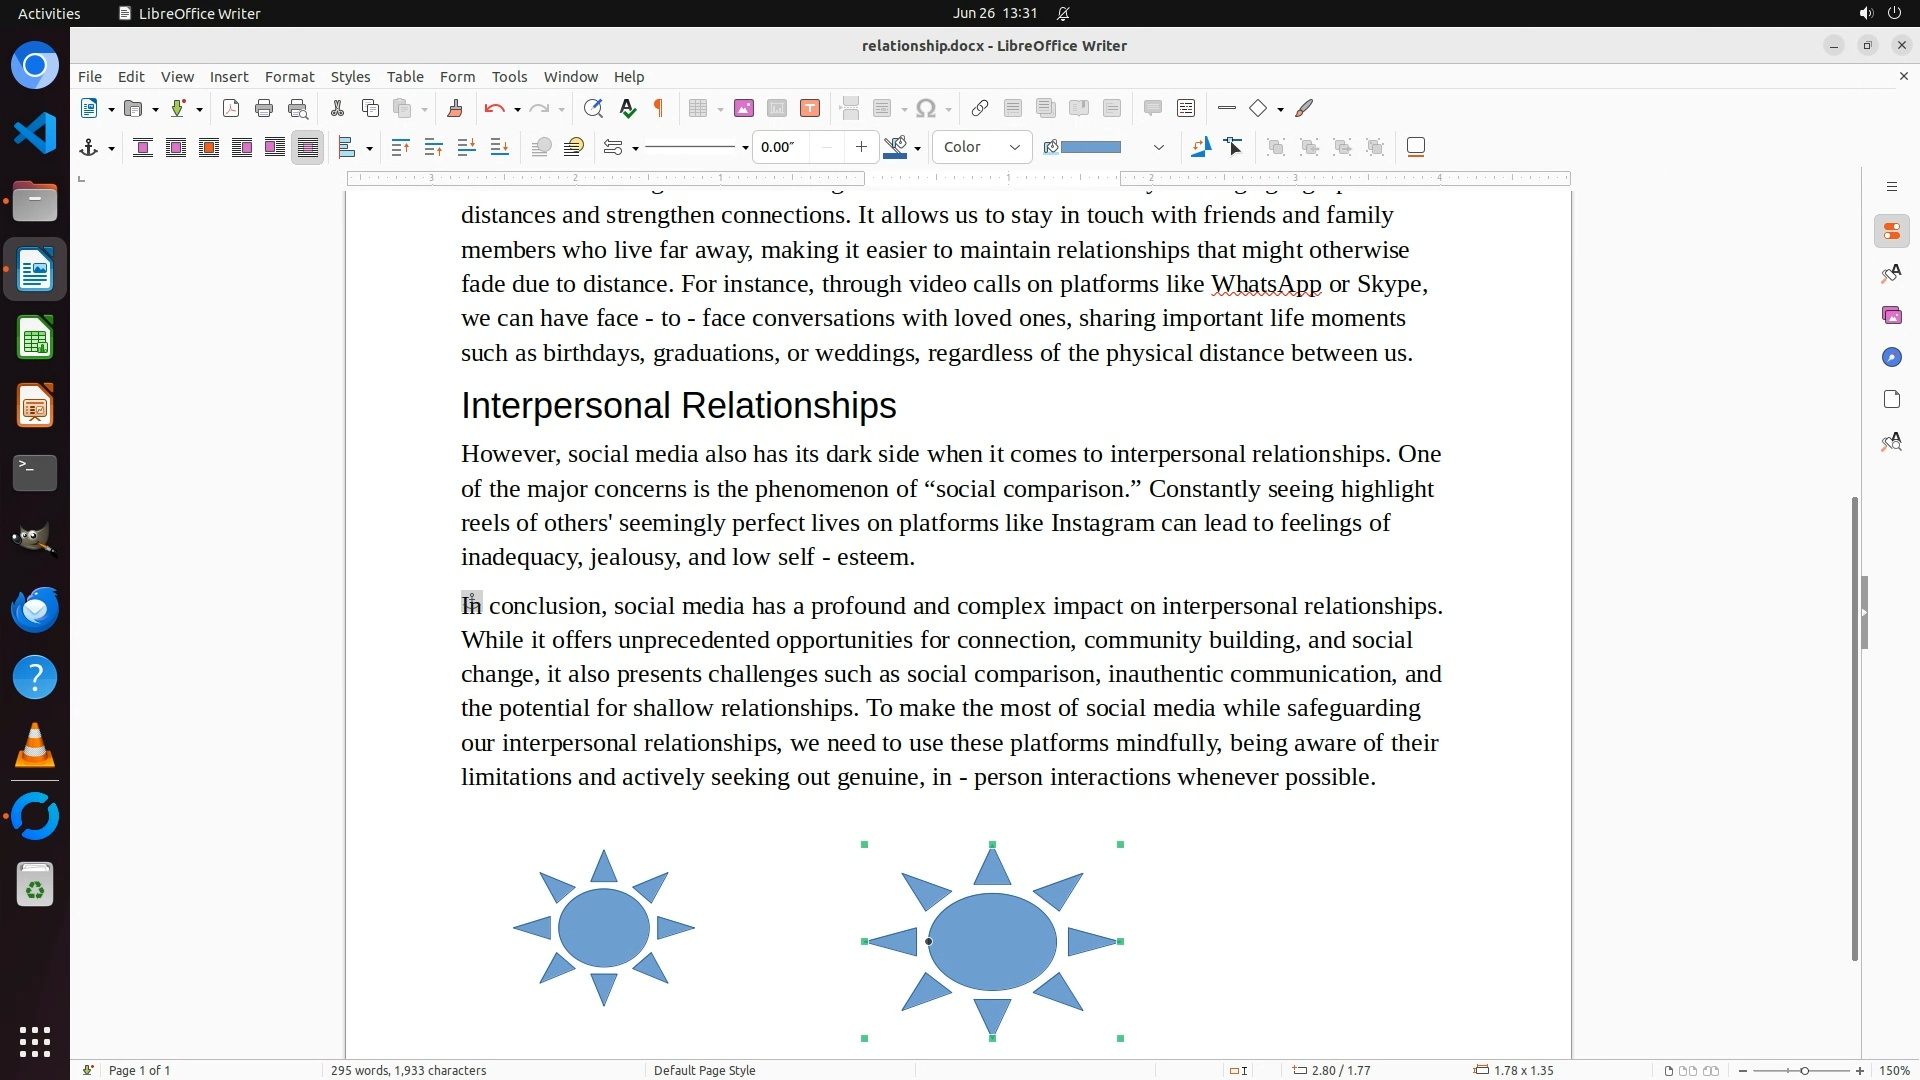Click the Export as PDF icon
The image size is (1920, 1080).
pyautogui.click(x=231, y=109)
